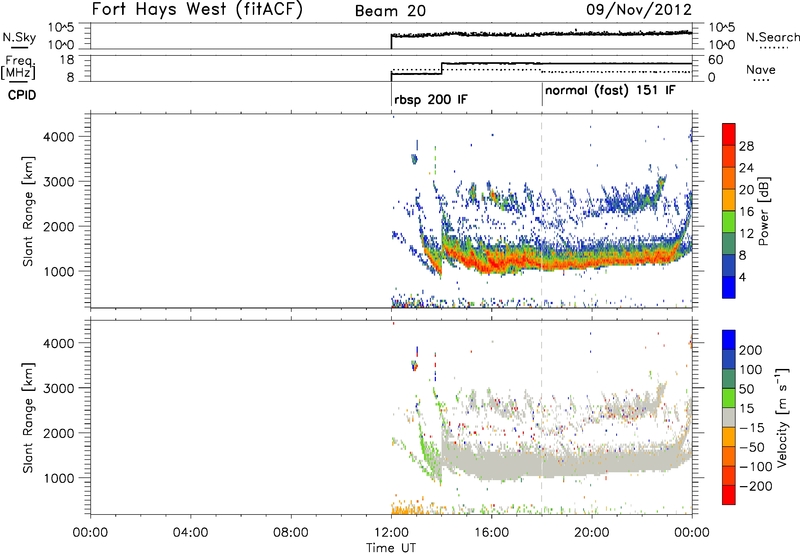
Task: Click the green segment of Velocity colorbar
Action: click(x=729, y=397)
